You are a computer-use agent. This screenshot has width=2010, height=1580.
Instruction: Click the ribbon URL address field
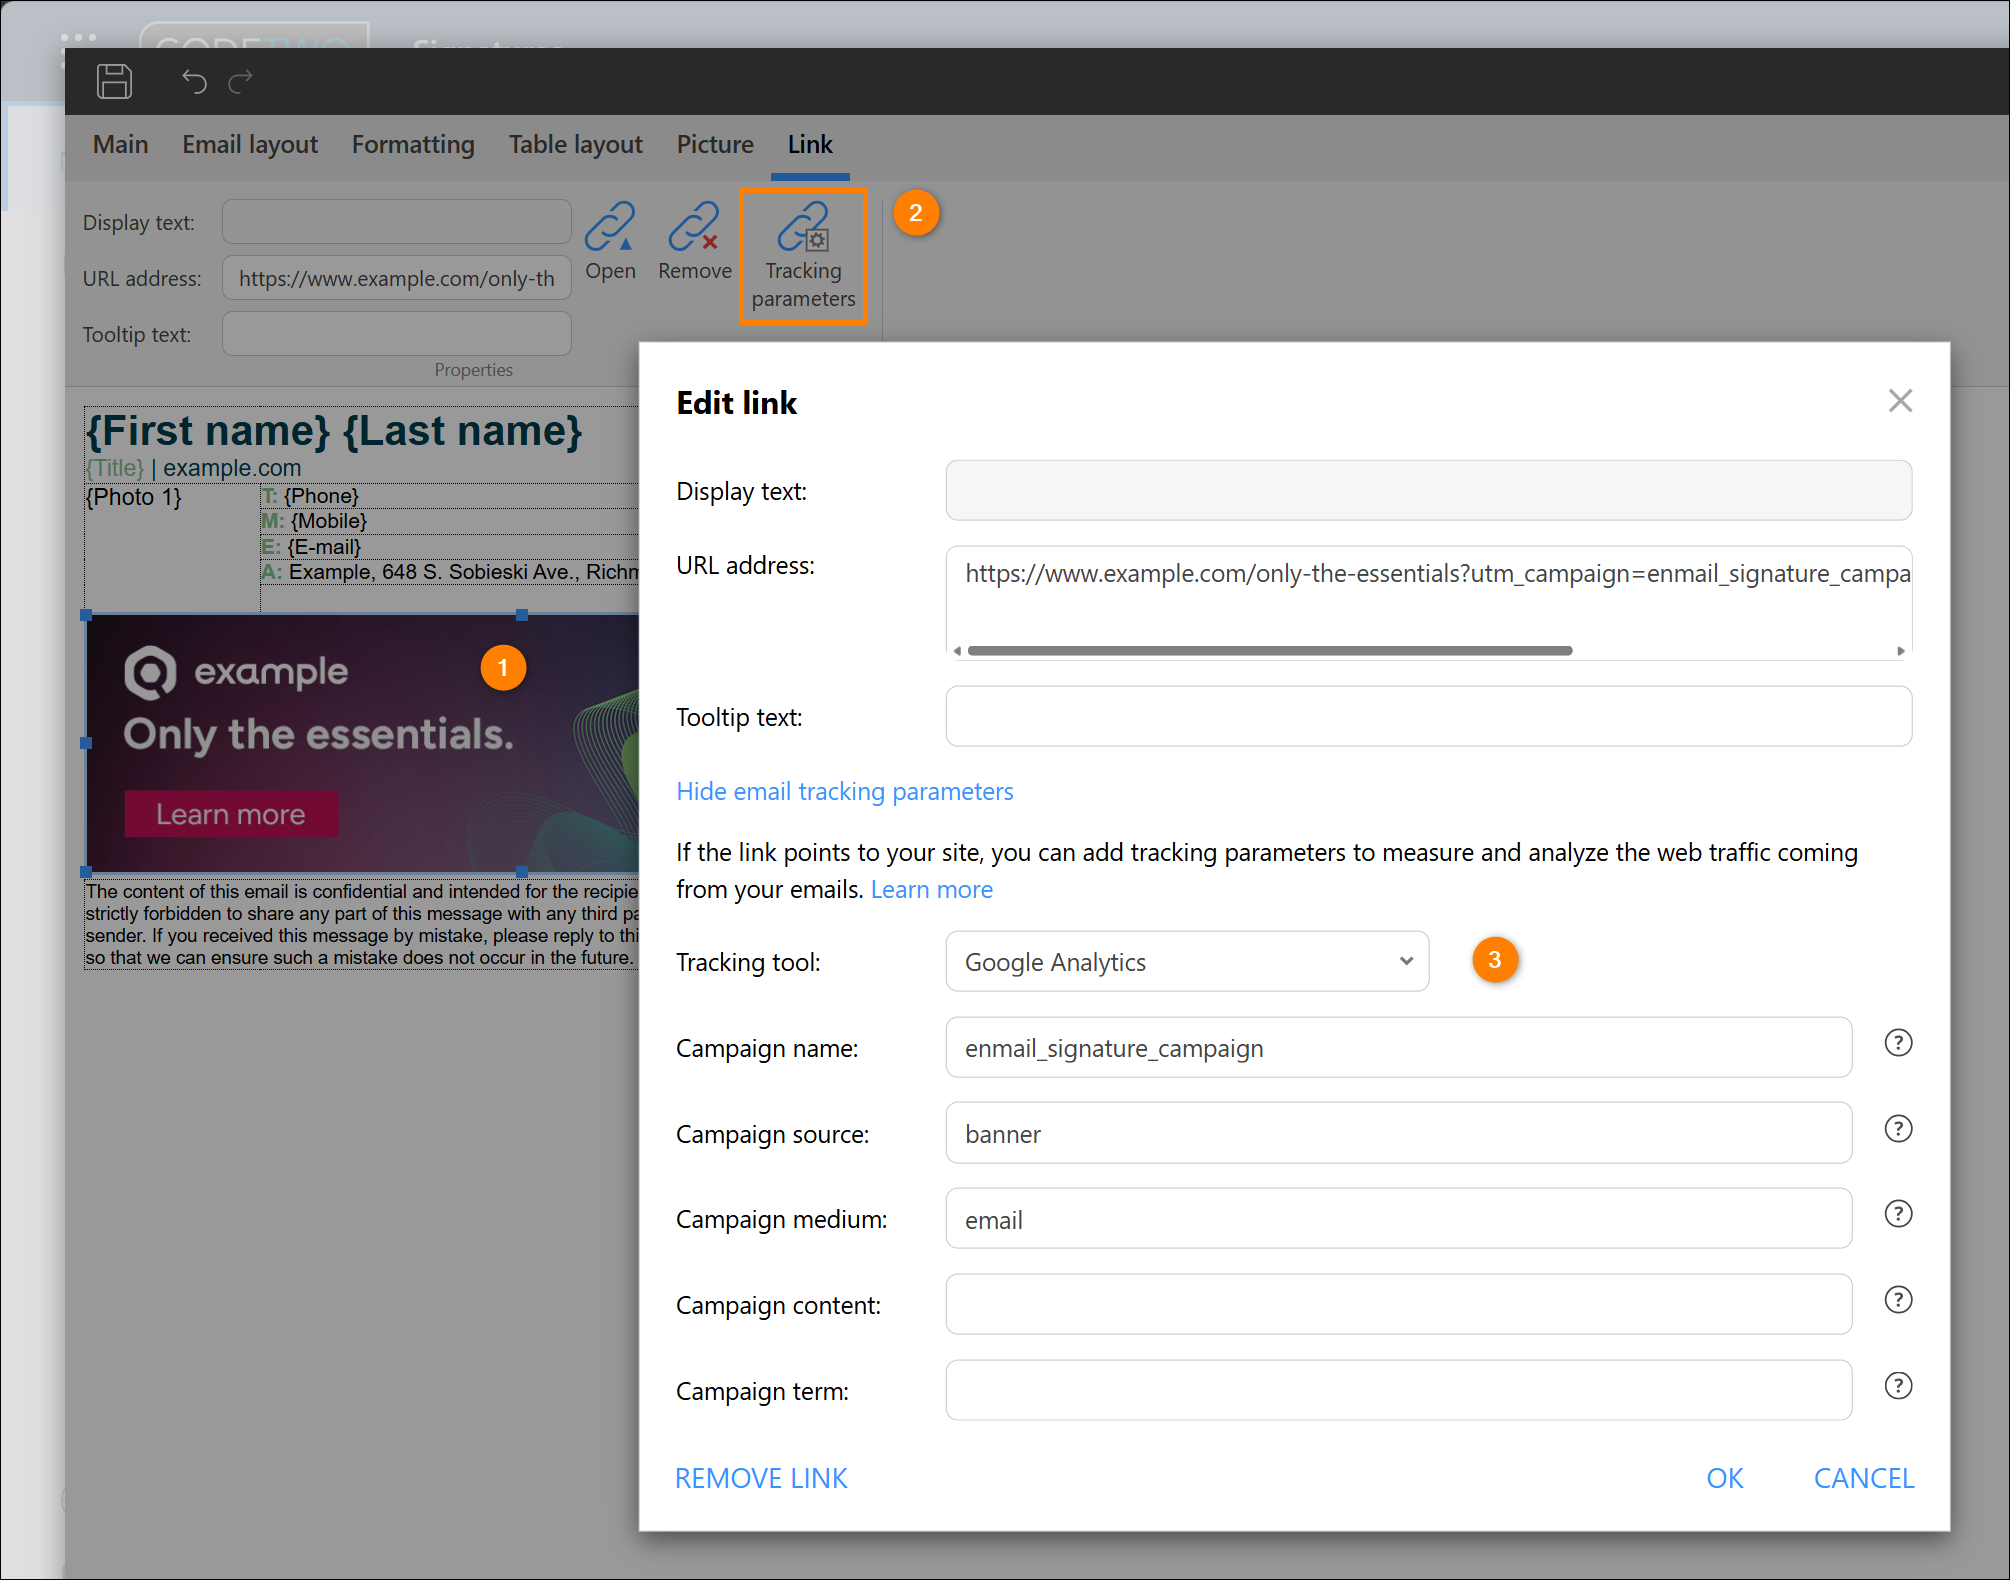[x=397, y=278]
